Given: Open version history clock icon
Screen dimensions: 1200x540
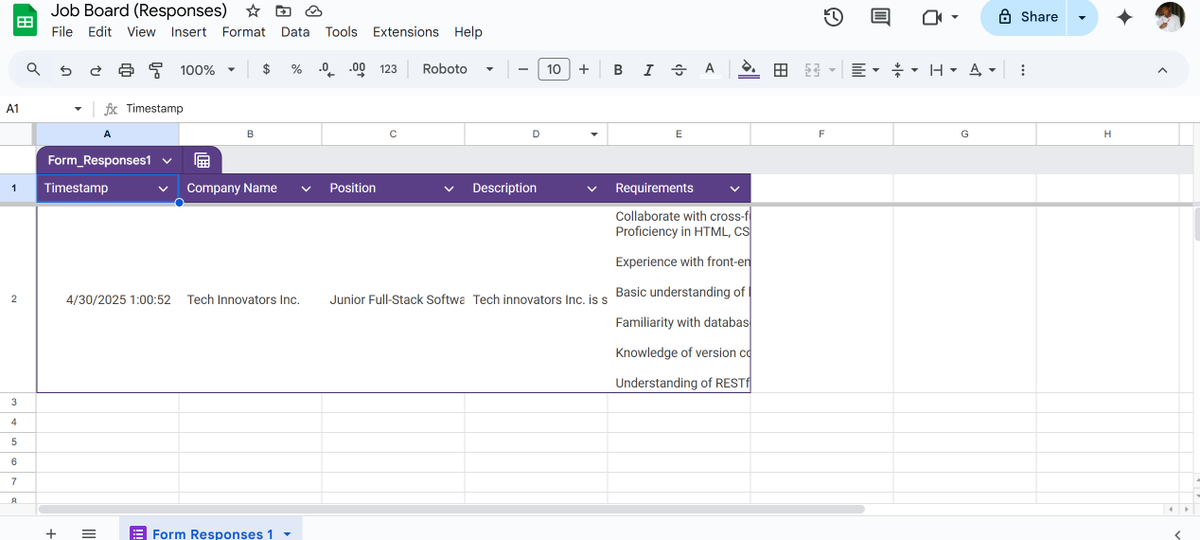Looking at the screenshot, I should 833,17.
